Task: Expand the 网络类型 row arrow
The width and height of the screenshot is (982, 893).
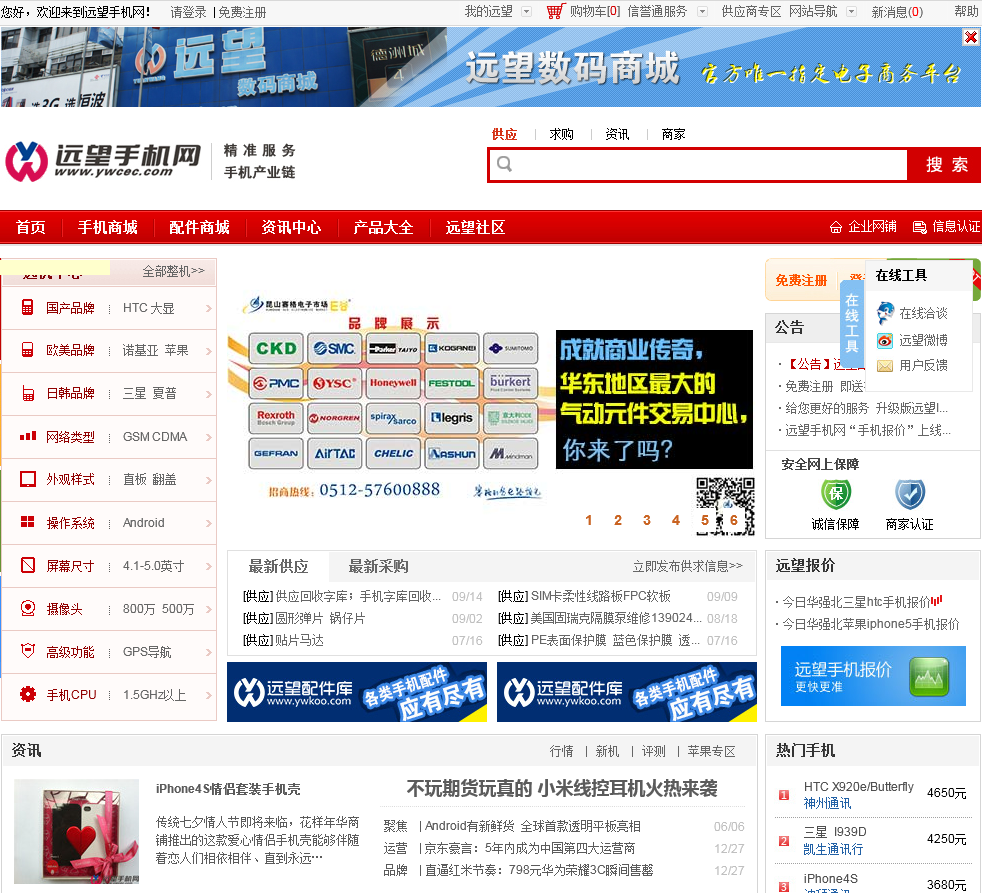Action: click(209, 437)
